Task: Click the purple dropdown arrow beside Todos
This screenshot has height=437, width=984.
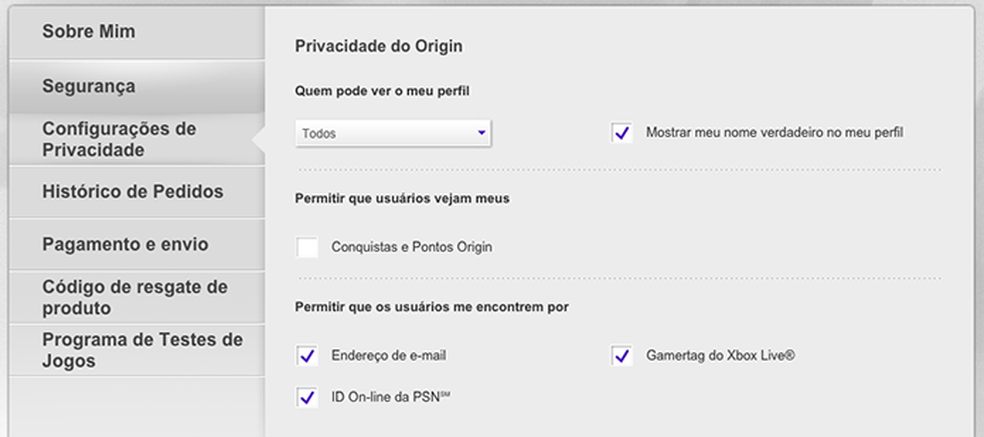Action: pos(481,132)
